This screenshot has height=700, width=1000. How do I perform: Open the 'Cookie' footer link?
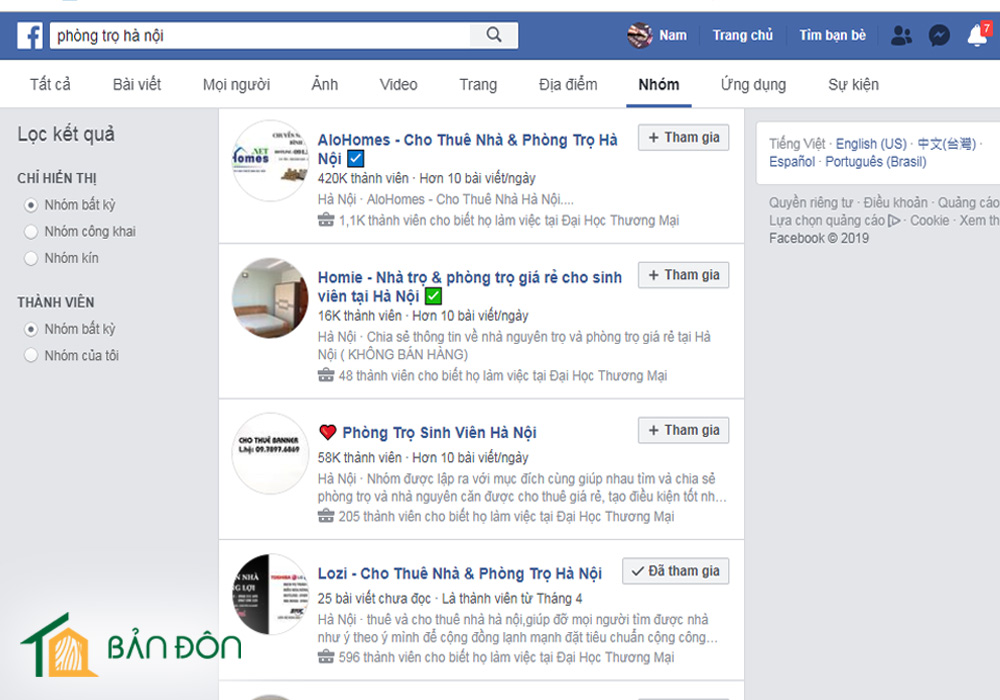click(929, 221)
